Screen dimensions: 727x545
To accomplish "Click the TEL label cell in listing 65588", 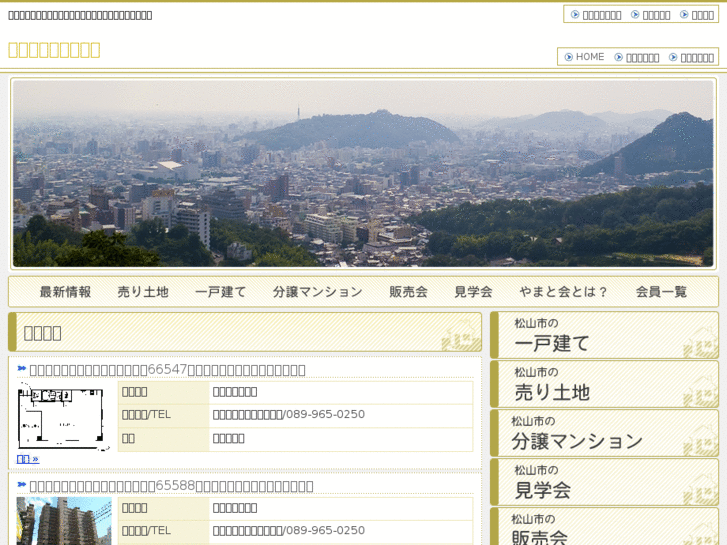I will click(164, 531).
